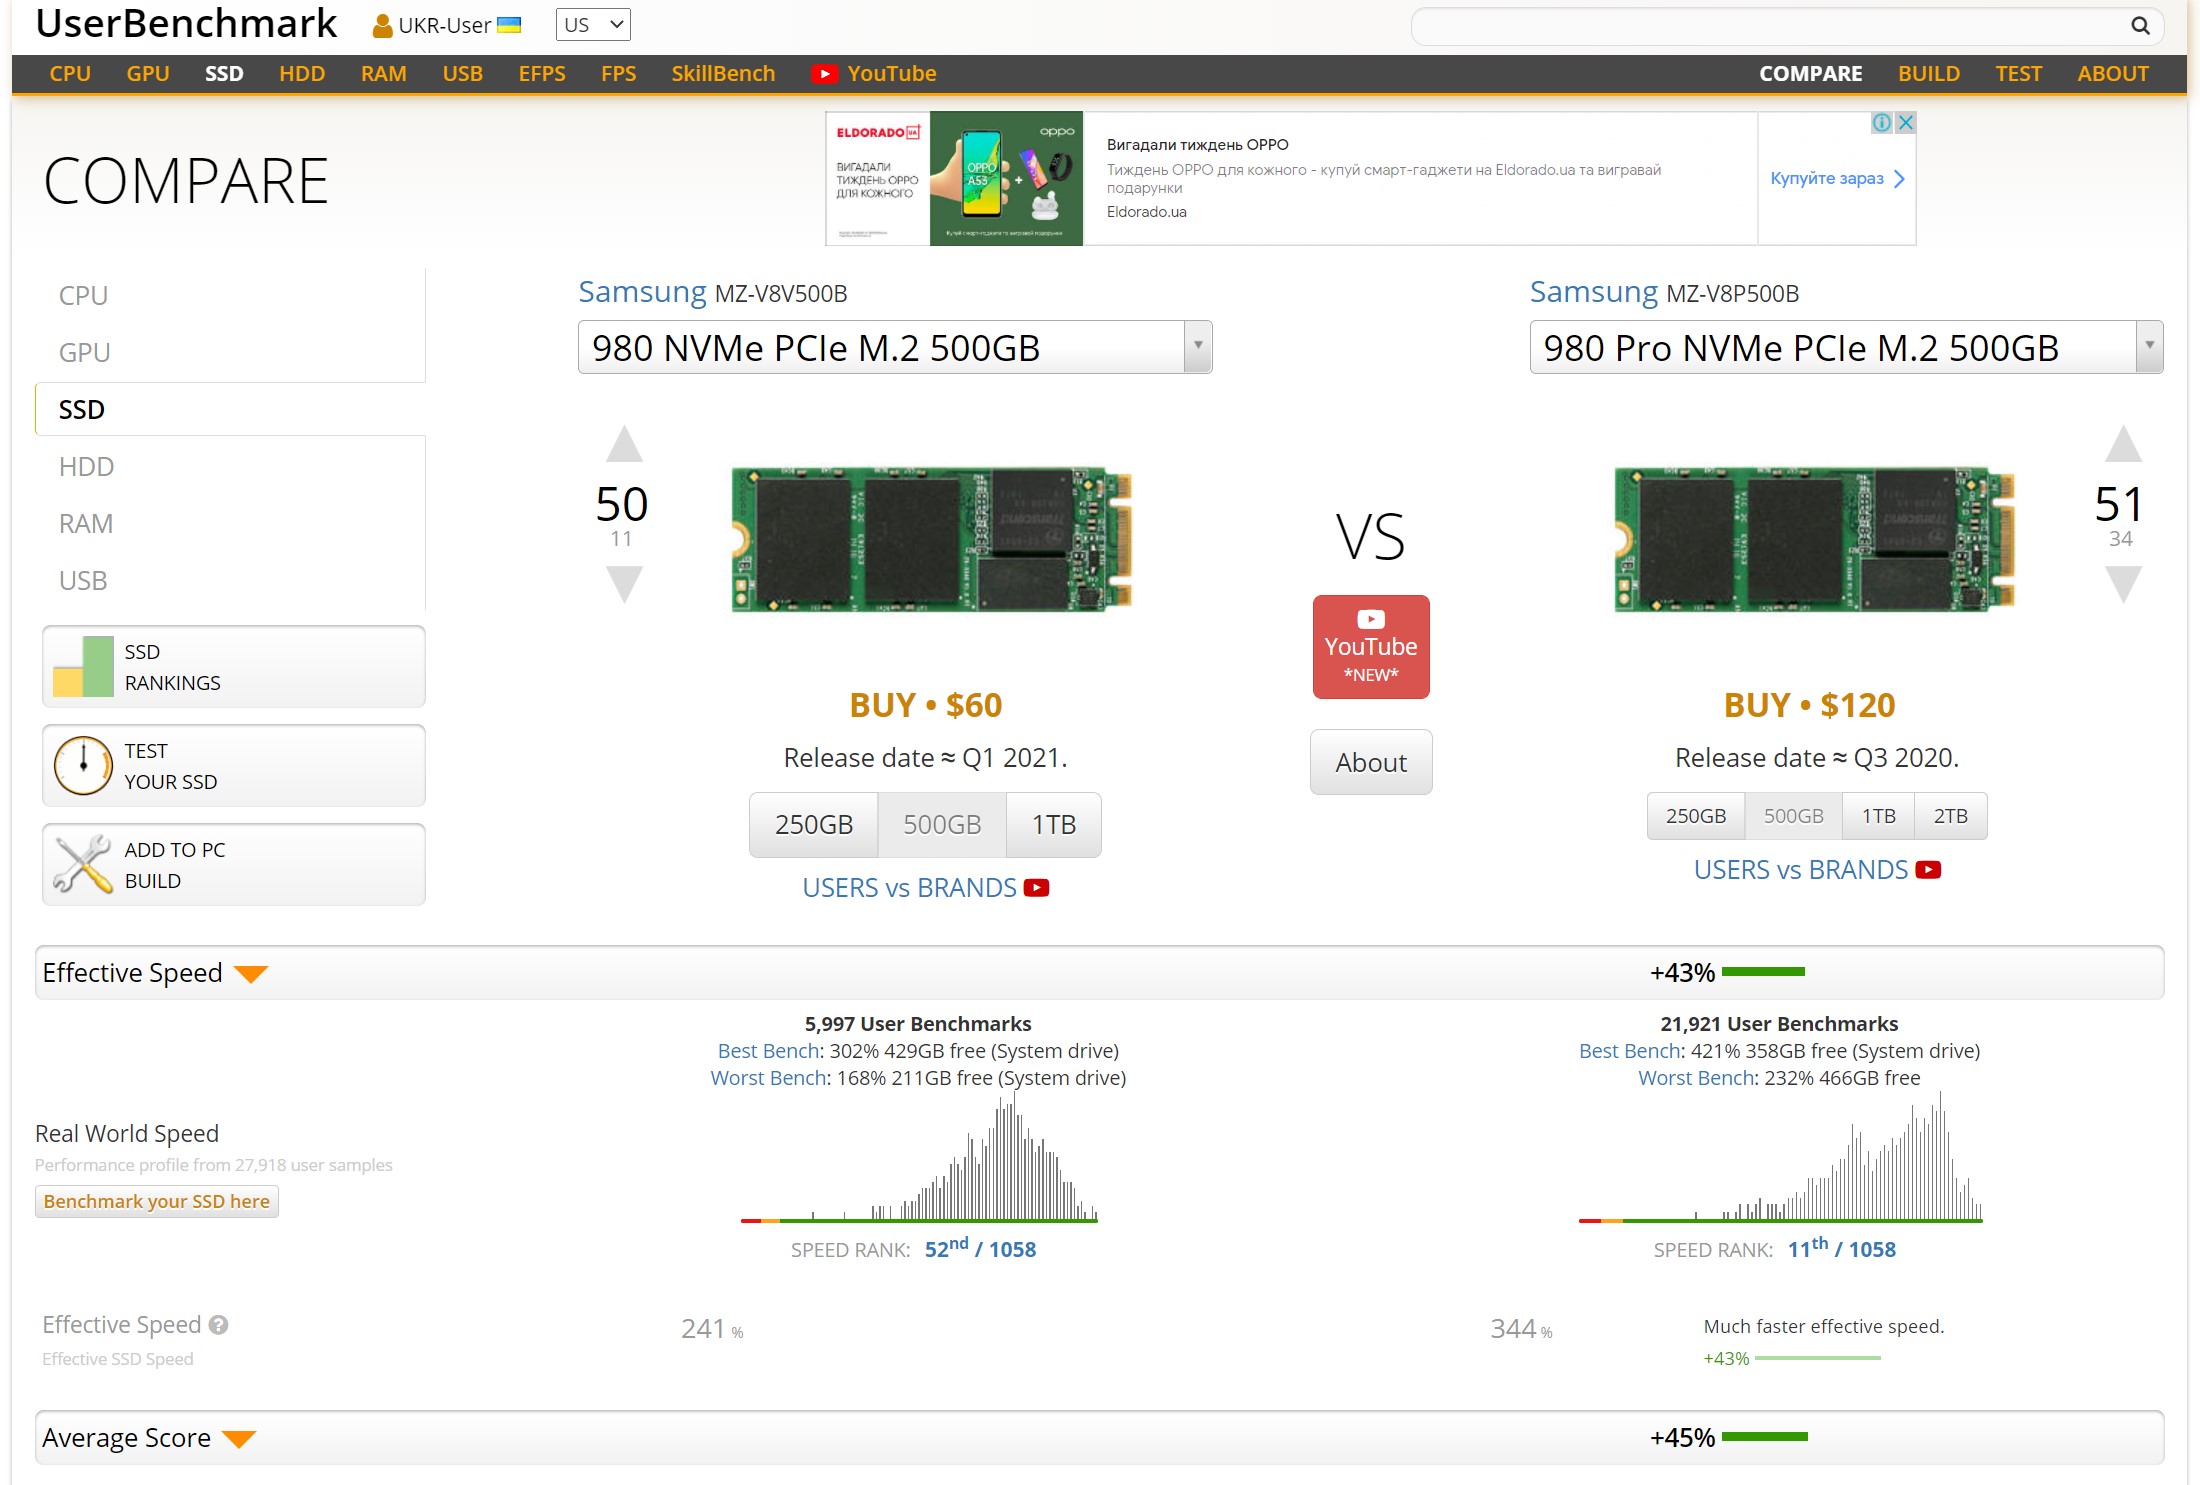Click the Samsung 980 SSD product image
Screen dimensions: 2200x1485
click(x=931, y=539)
